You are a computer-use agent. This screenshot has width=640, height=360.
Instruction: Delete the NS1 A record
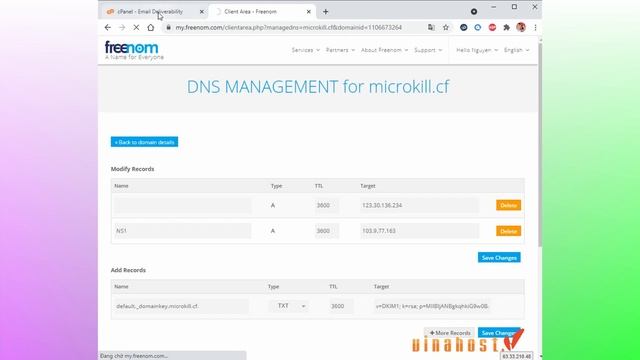508,231
